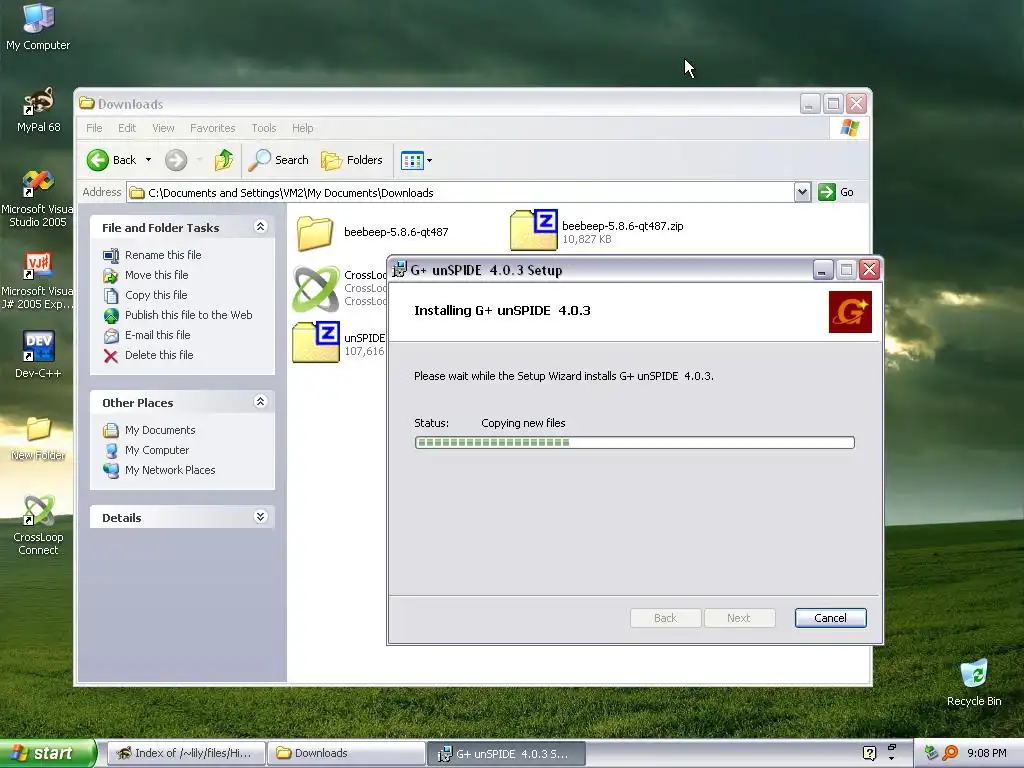
Task: Click Copy this file
Action: pyautogui.click(x=145, y=295)
